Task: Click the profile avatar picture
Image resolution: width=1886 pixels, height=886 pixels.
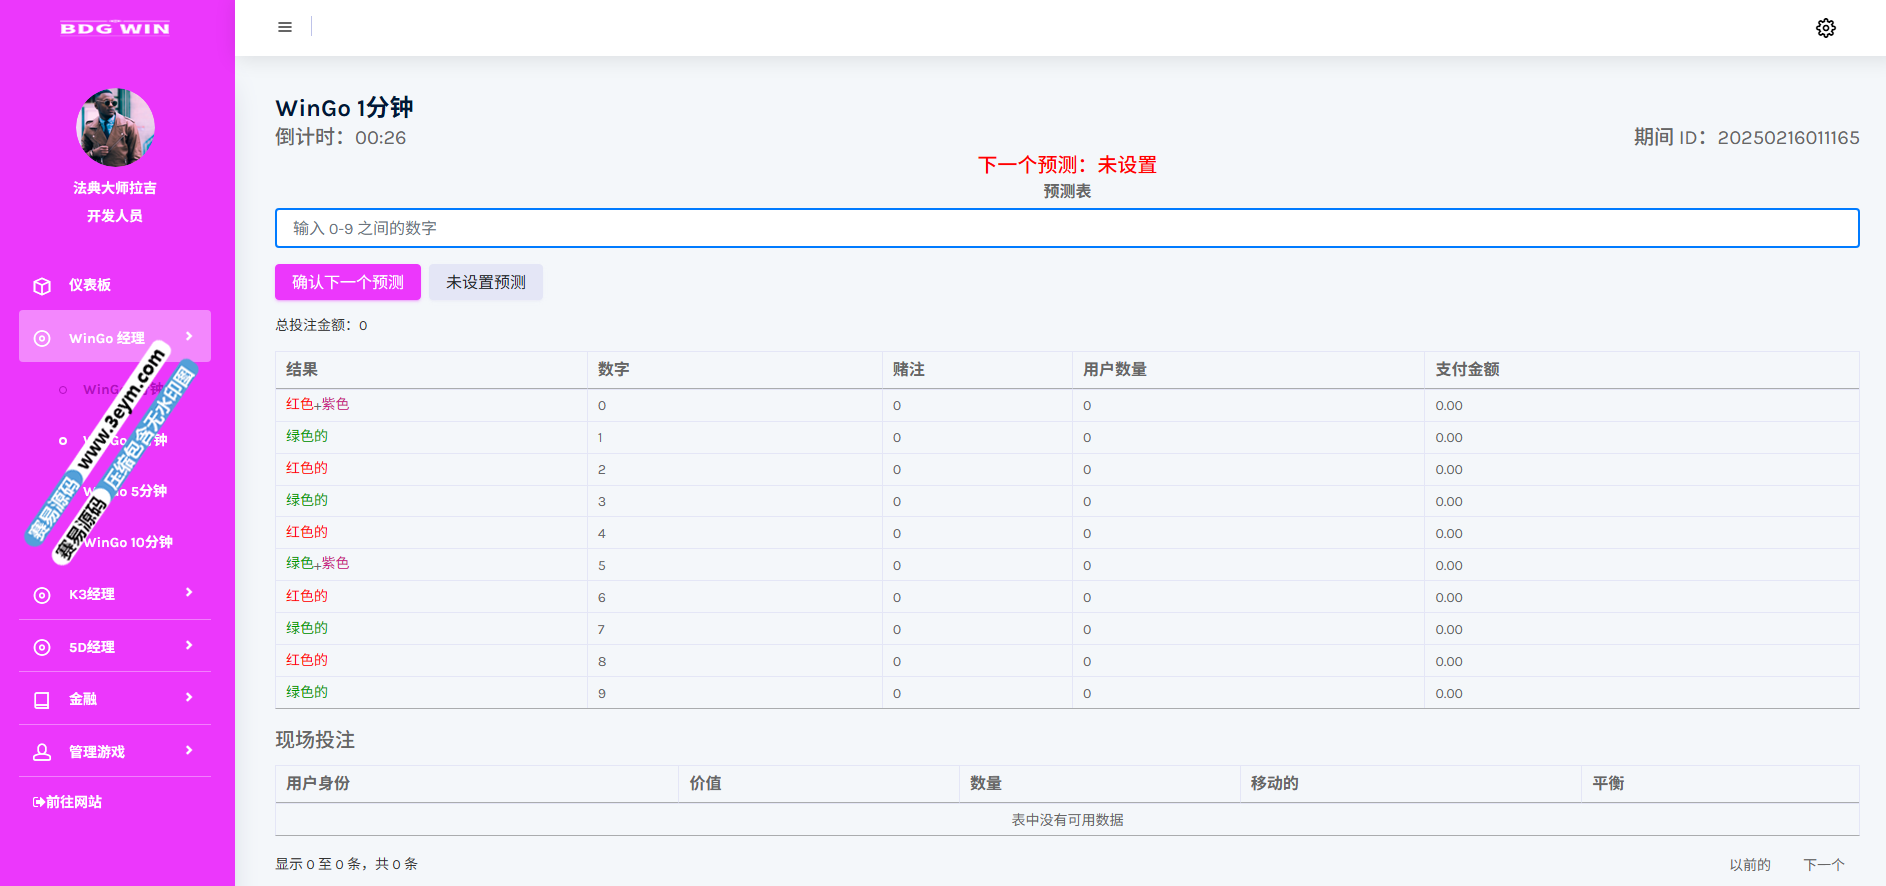Action: [115, 127]
